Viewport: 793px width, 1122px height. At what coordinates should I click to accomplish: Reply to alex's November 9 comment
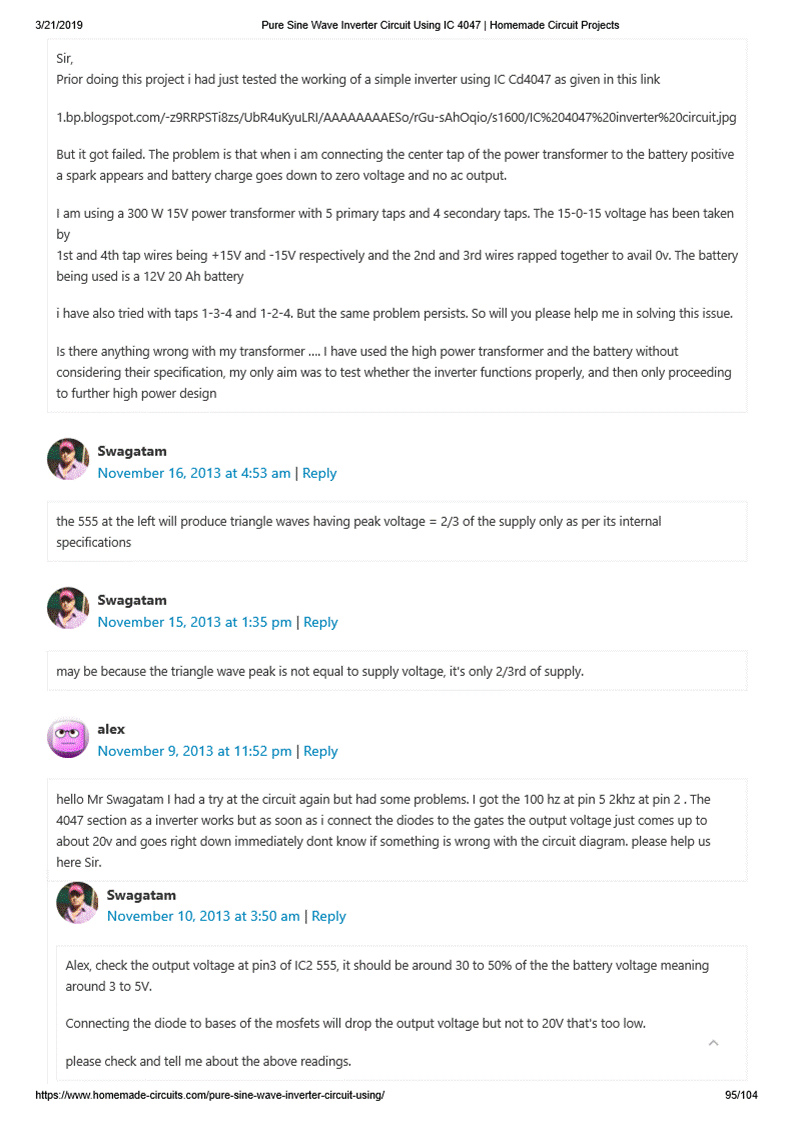pos(321,751)
